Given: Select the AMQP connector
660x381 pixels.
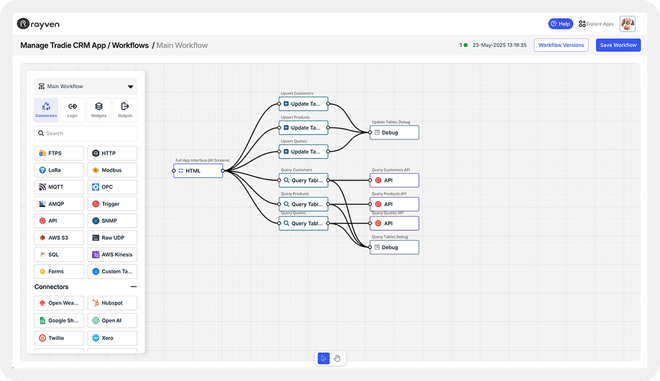Looking at the screenshot, I should tap(59, 204).
